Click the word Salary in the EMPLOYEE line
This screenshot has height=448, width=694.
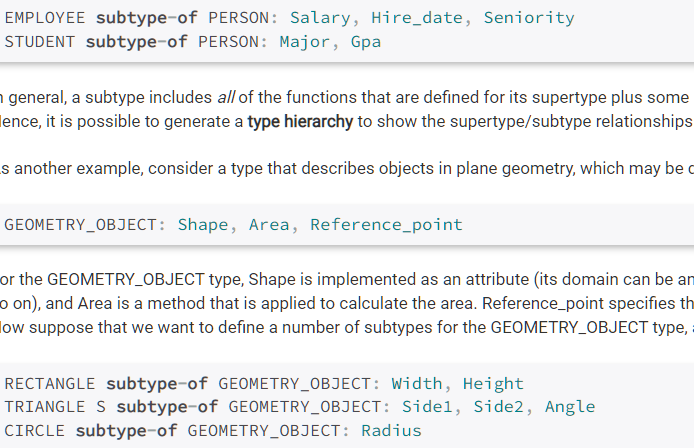coord(321,18)
